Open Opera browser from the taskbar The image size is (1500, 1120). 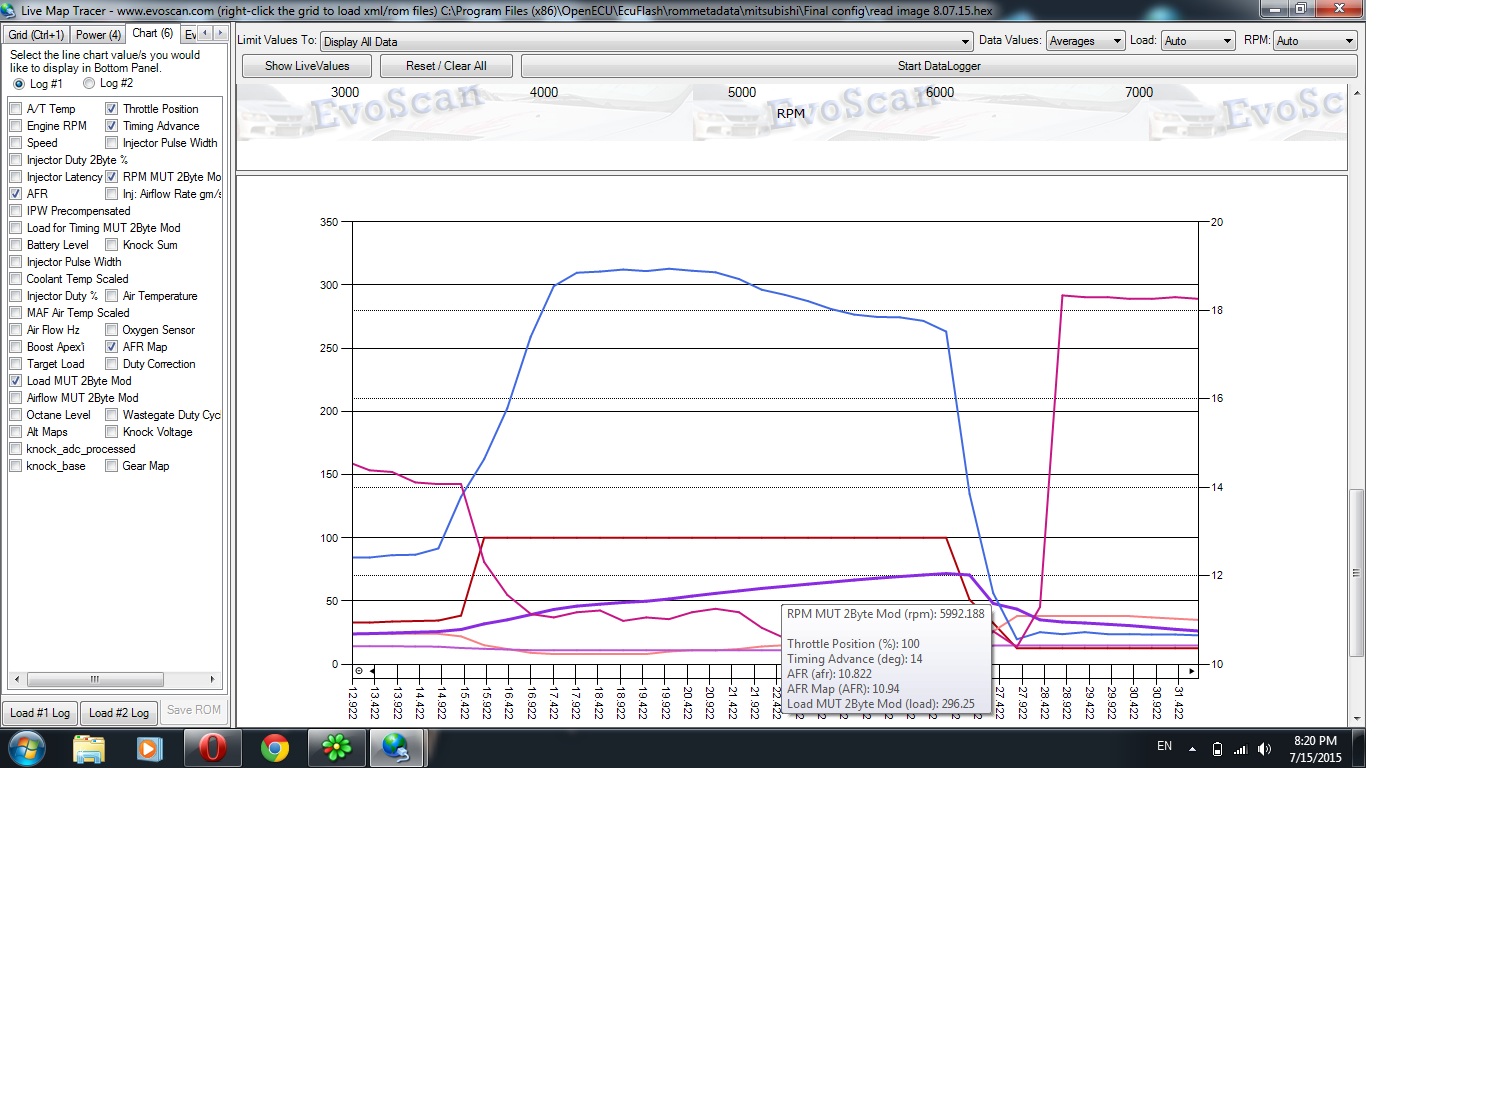tap(212, 748)
